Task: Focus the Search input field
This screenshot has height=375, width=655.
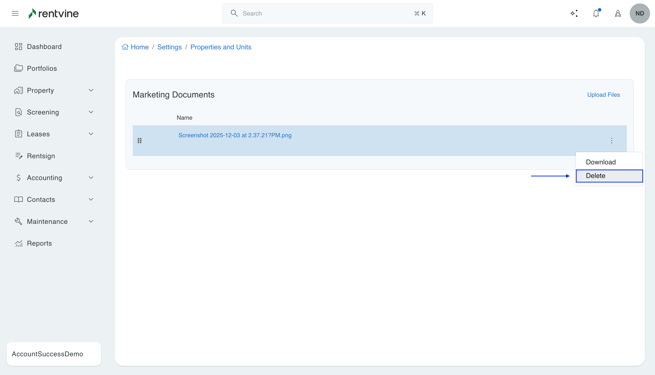Action: pos(328,13)
